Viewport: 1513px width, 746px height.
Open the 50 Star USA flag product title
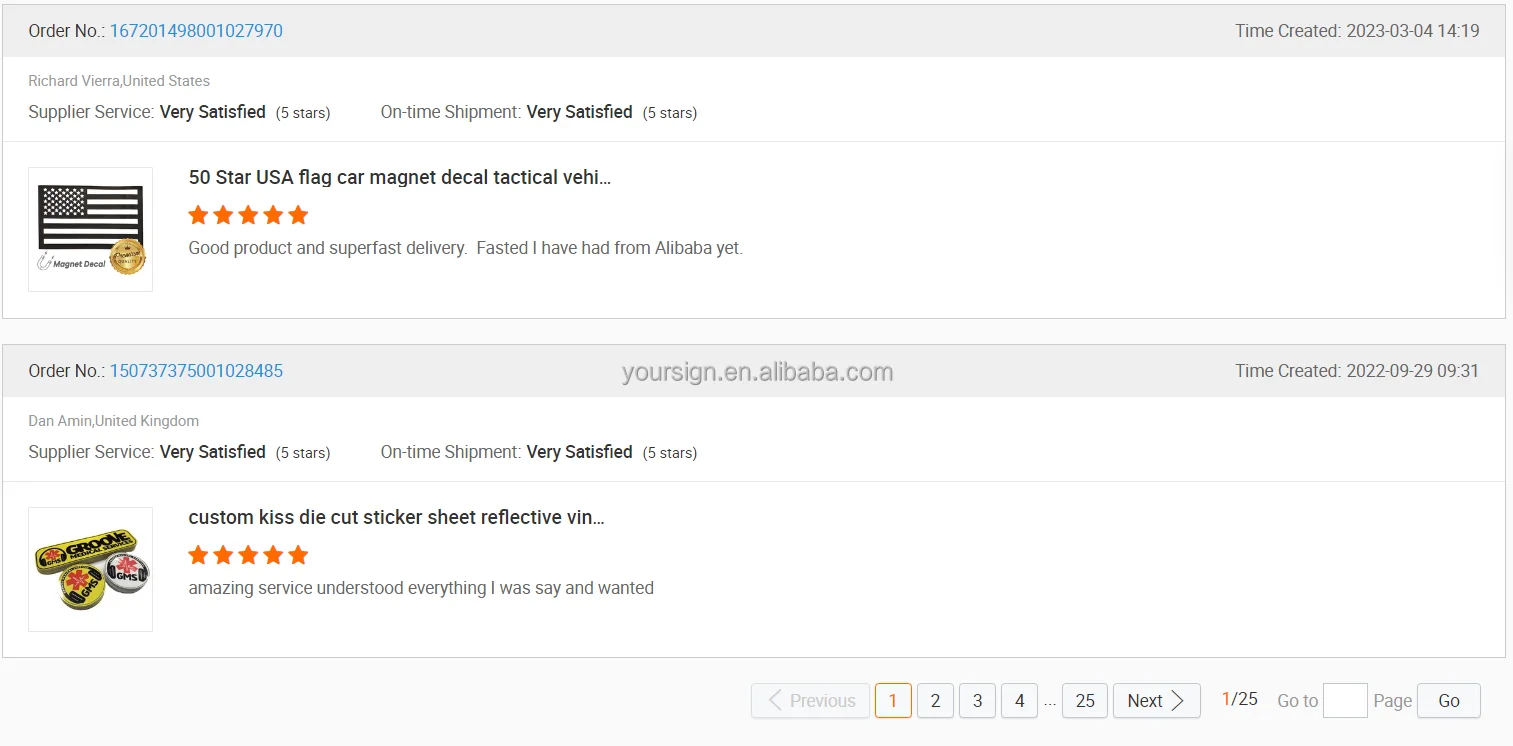tap(399, 178)
